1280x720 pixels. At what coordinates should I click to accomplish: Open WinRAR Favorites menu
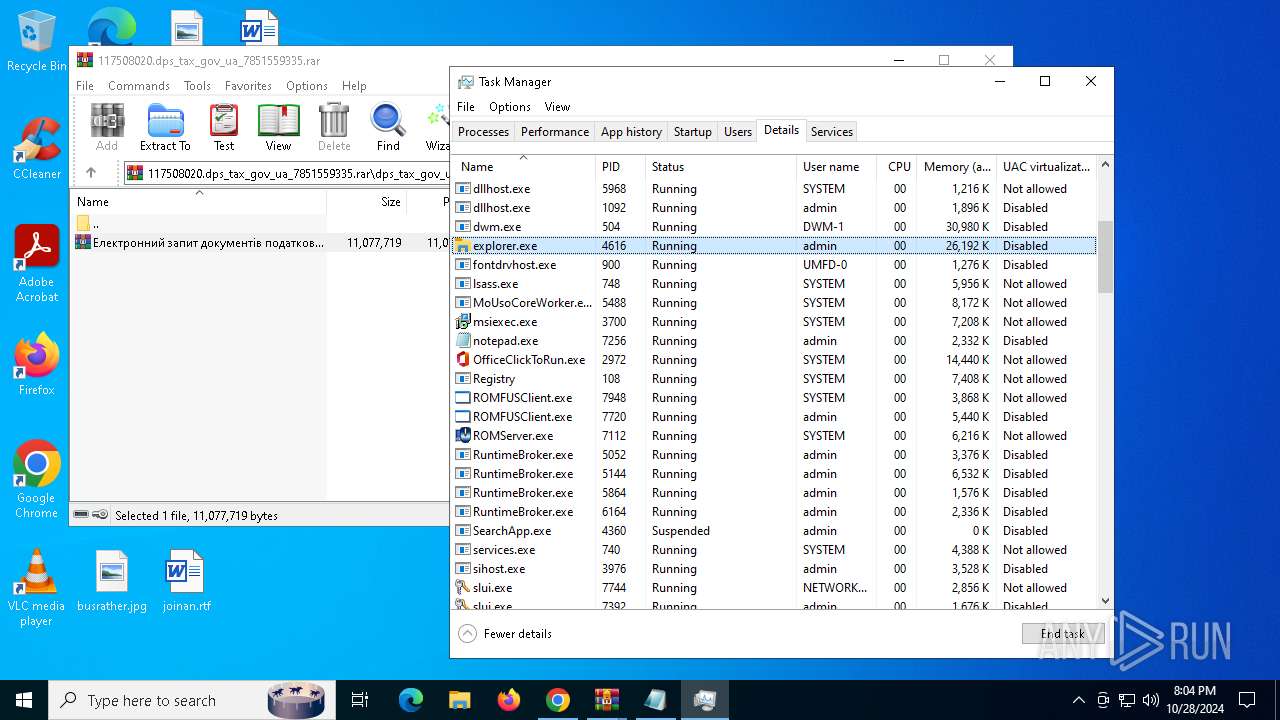tap(248, 86)
